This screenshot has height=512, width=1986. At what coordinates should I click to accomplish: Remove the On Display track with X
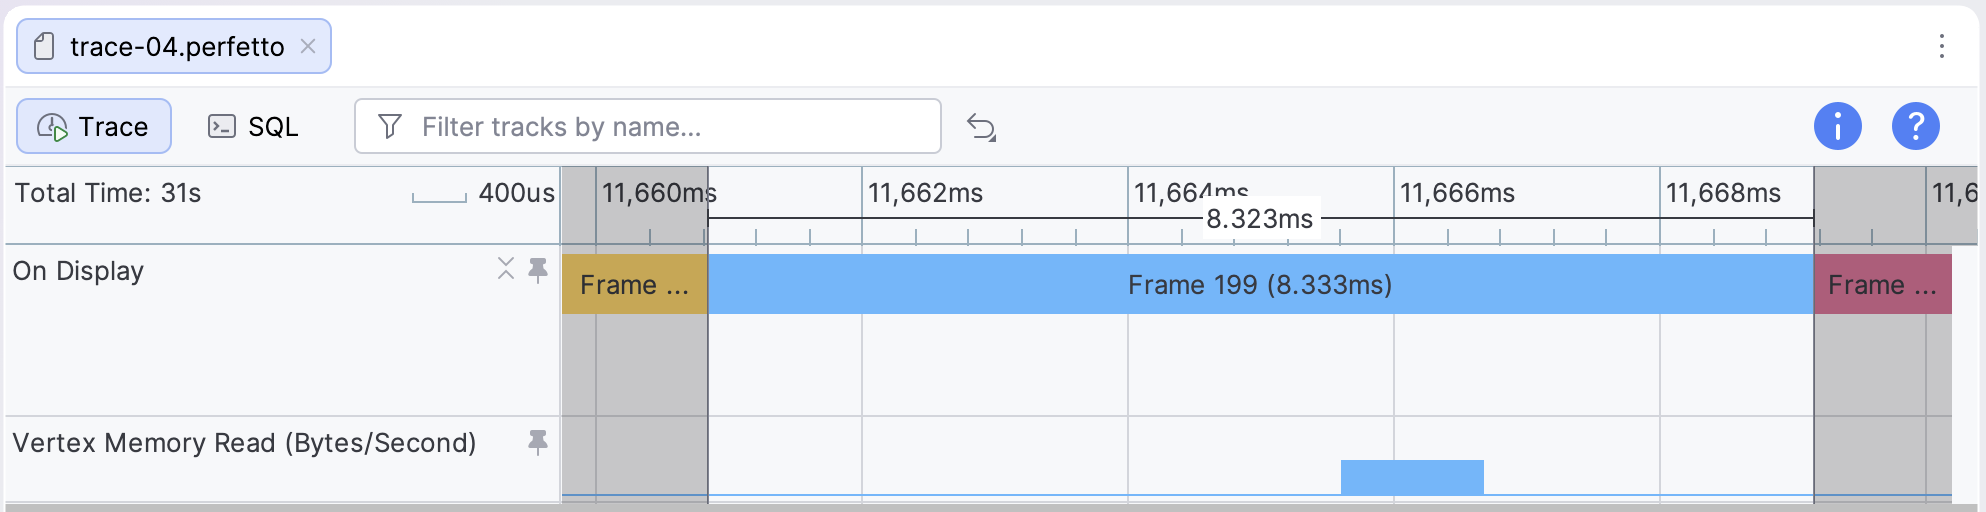[x=506, y=268]
